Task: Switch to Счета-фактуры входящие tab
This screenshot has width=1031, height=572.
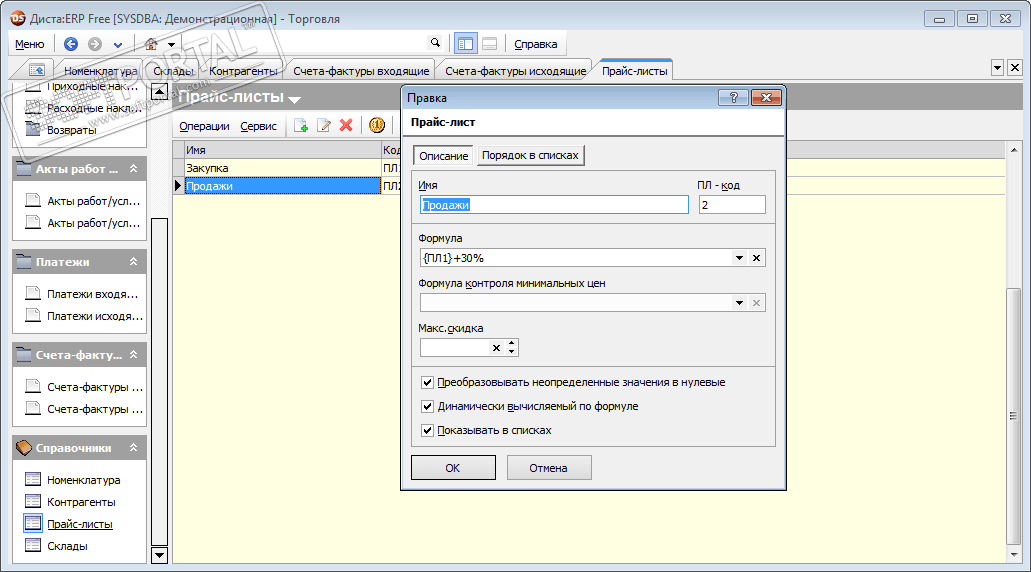Action: tap(361, 71)
